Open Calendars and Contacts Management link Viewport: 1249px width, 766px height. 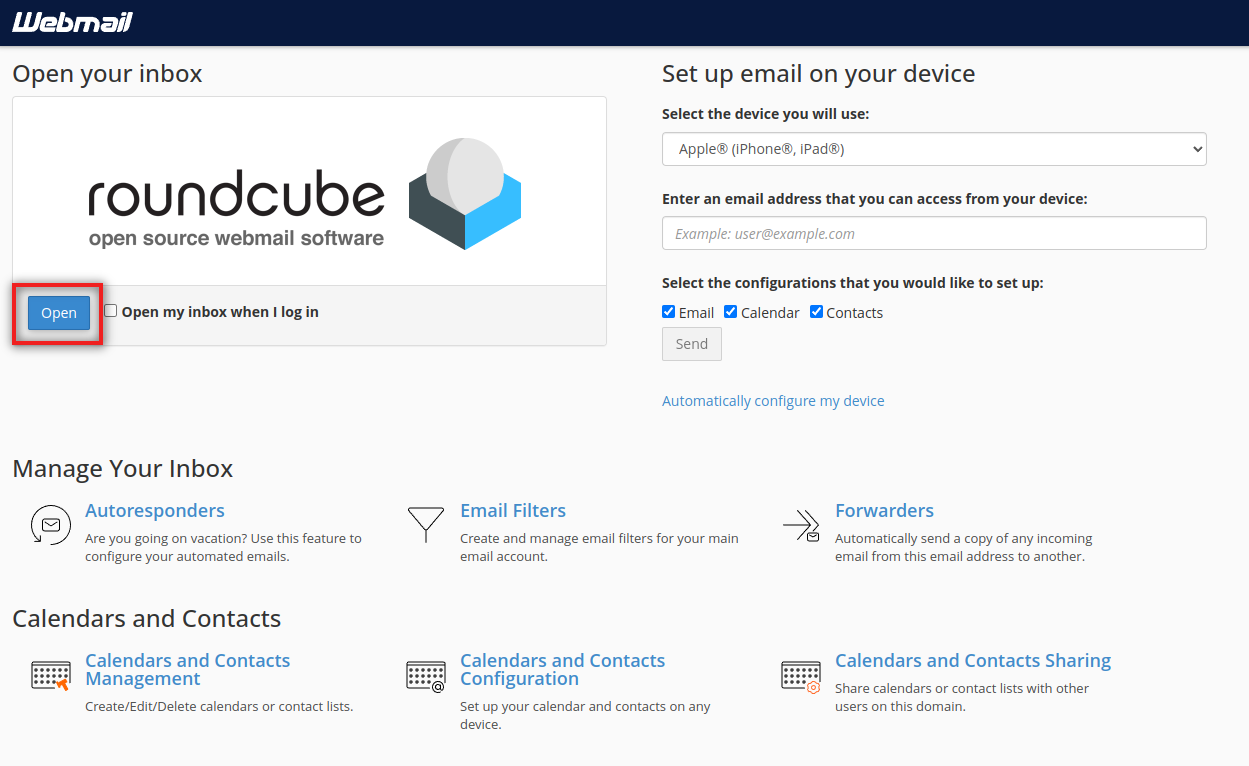(188, 670)
